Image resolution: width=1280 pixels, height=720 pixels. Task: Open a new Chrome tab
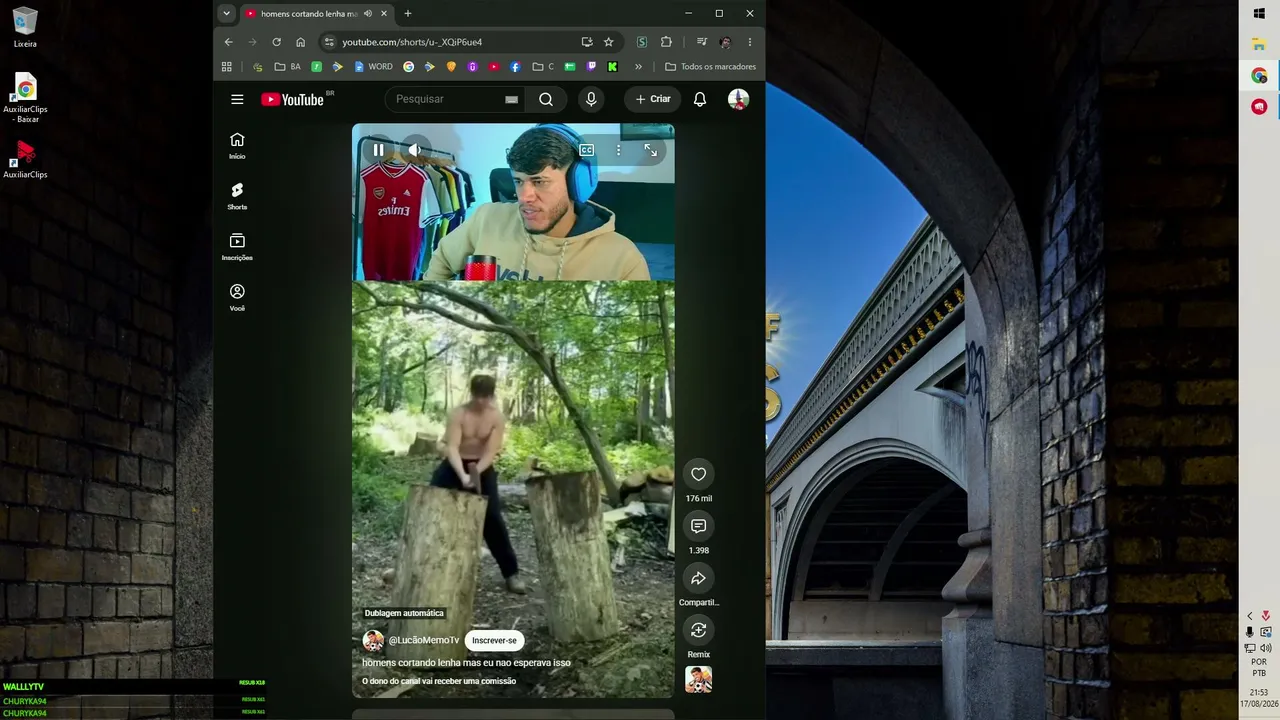click(408, 13)
